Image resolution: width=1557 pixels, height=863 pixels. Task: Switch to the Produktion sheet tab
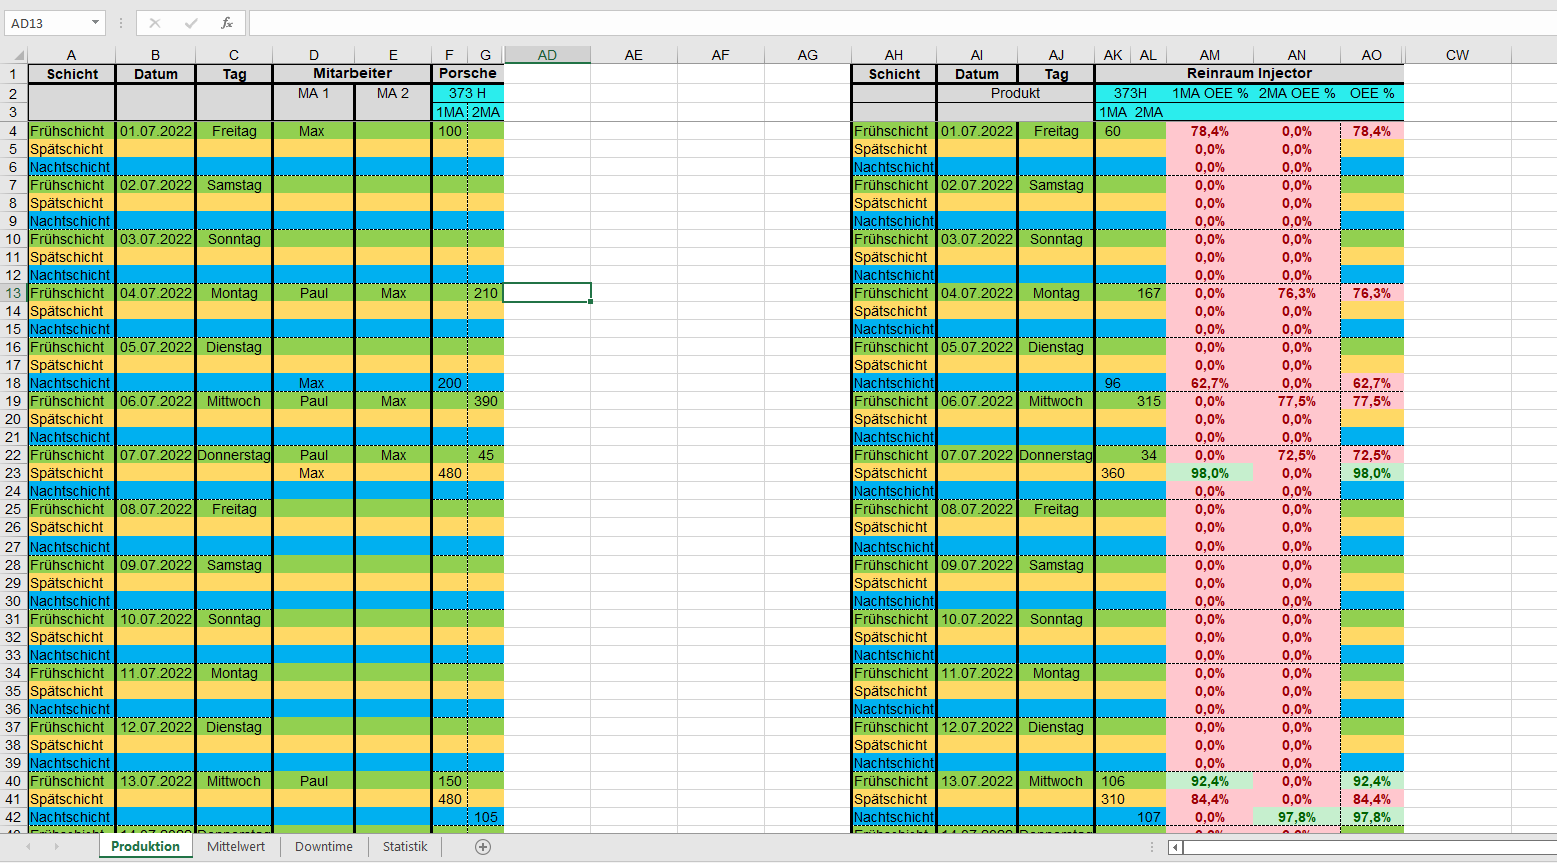tap(146, 847)
